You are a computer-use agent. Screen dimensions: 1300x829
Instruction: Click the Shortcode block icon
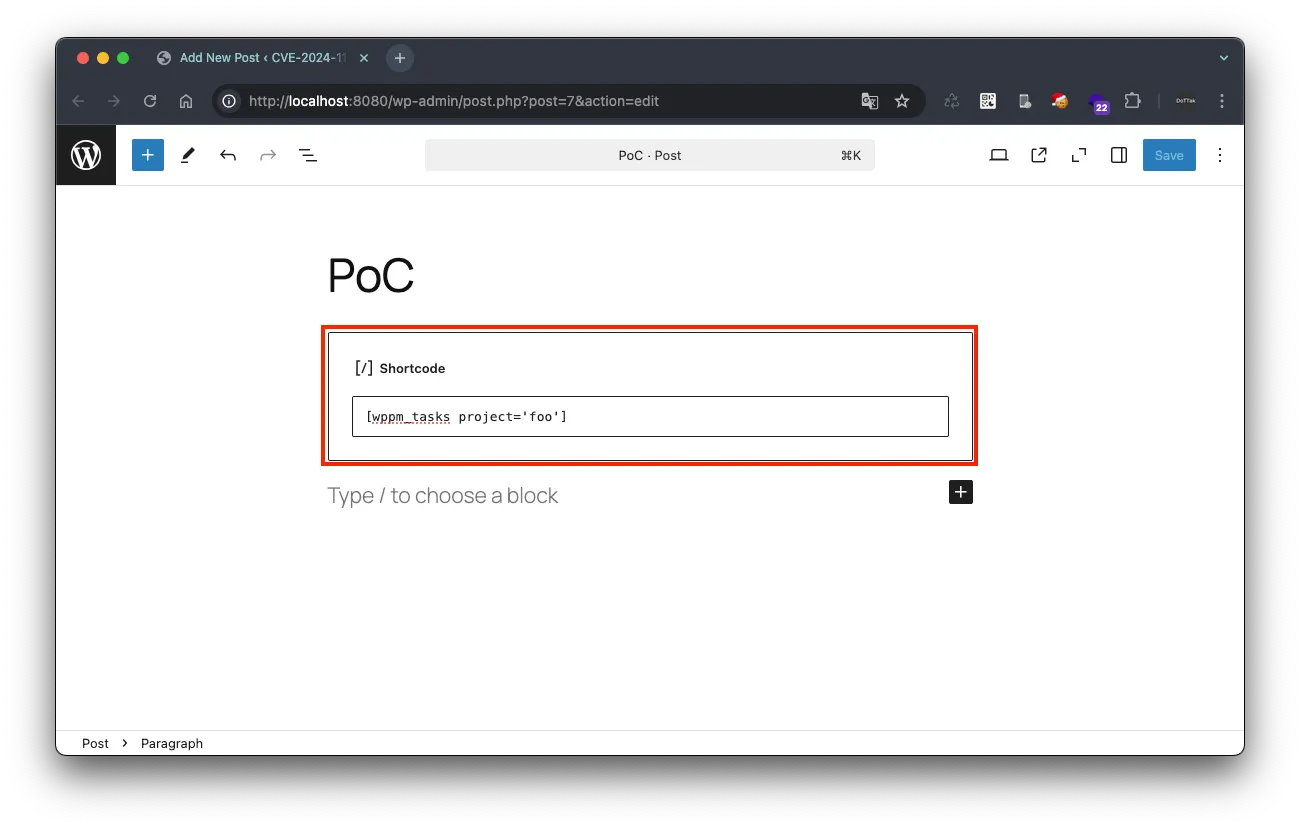[x=364, y=368]
